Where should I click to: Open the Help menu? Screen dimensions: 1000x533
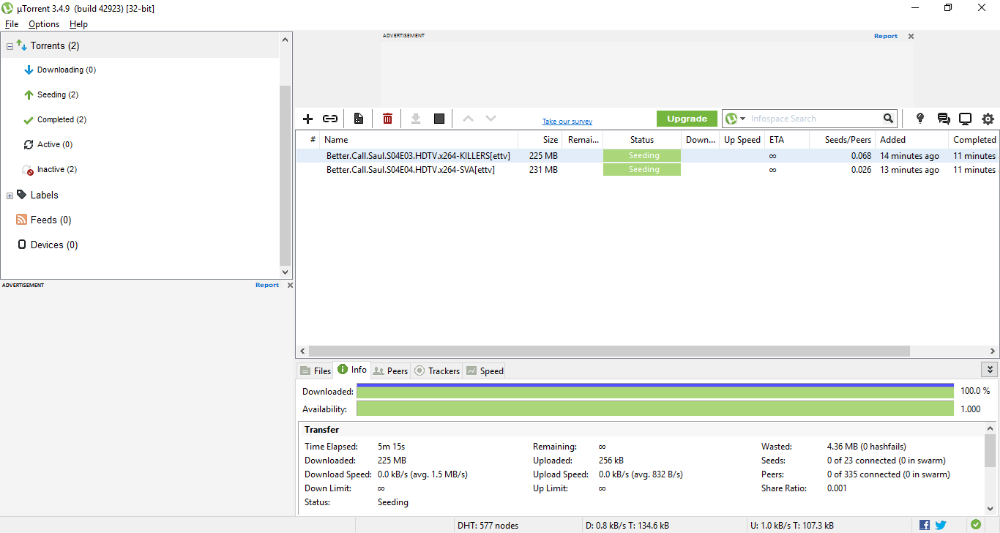coord(78,24)
